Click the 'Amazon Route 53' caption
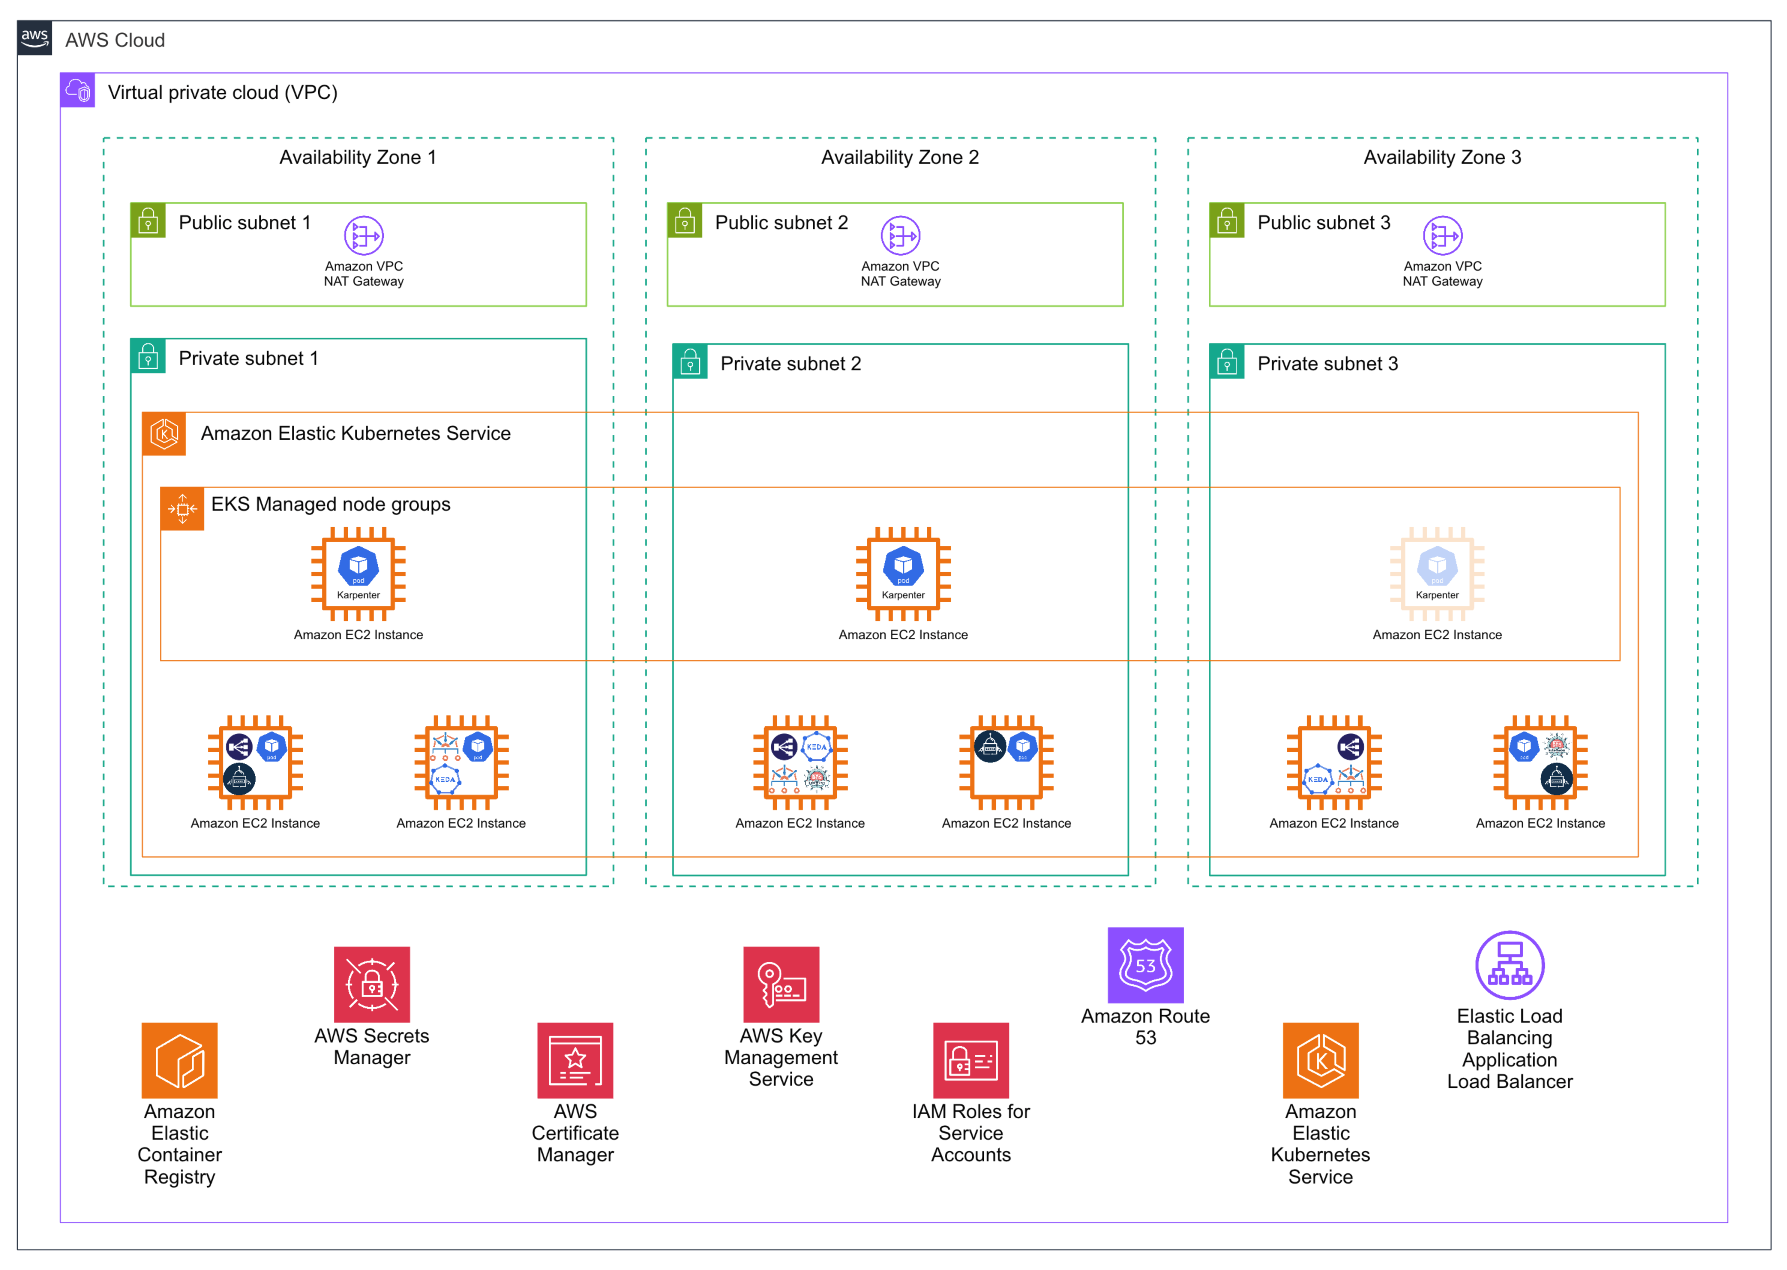 coord(1146,1027)
